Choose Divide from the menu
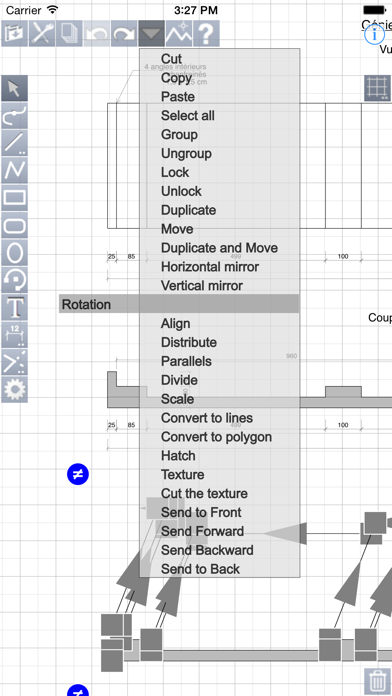This screenshot has height=696, width=392. tap(179, 380)
